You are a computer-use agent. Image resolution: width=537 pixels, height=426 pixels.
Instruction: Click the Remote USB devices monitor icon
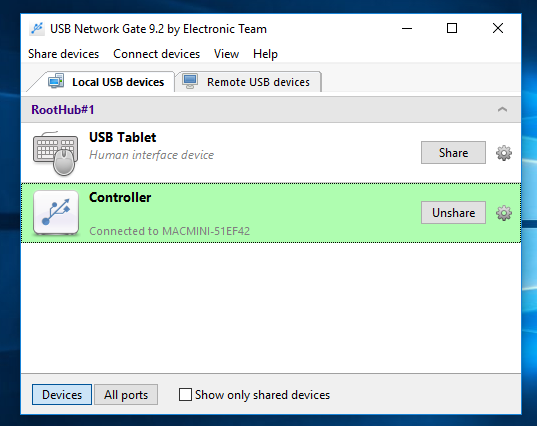pyautogui.click(x=190, y=82)
